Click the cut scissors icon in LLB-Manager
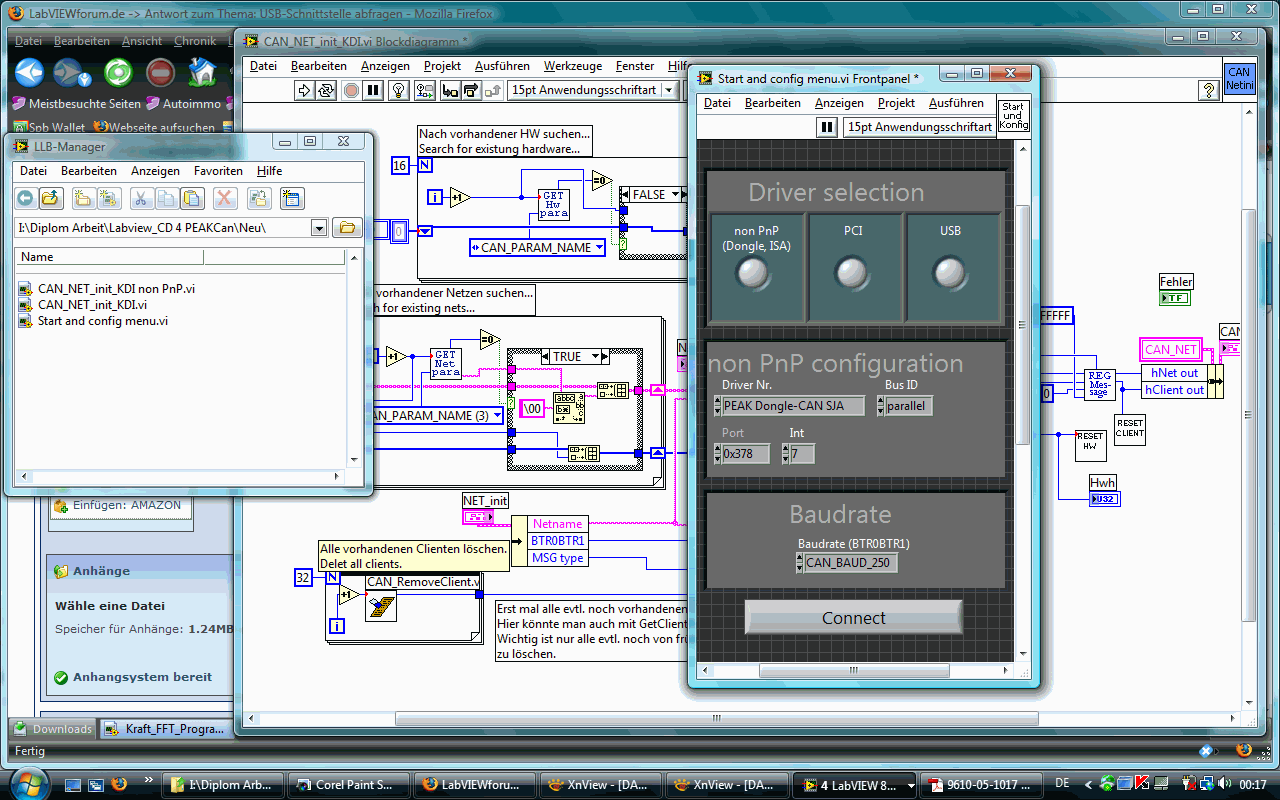This screenshot has width=1280, height=800. click(142, 198)
